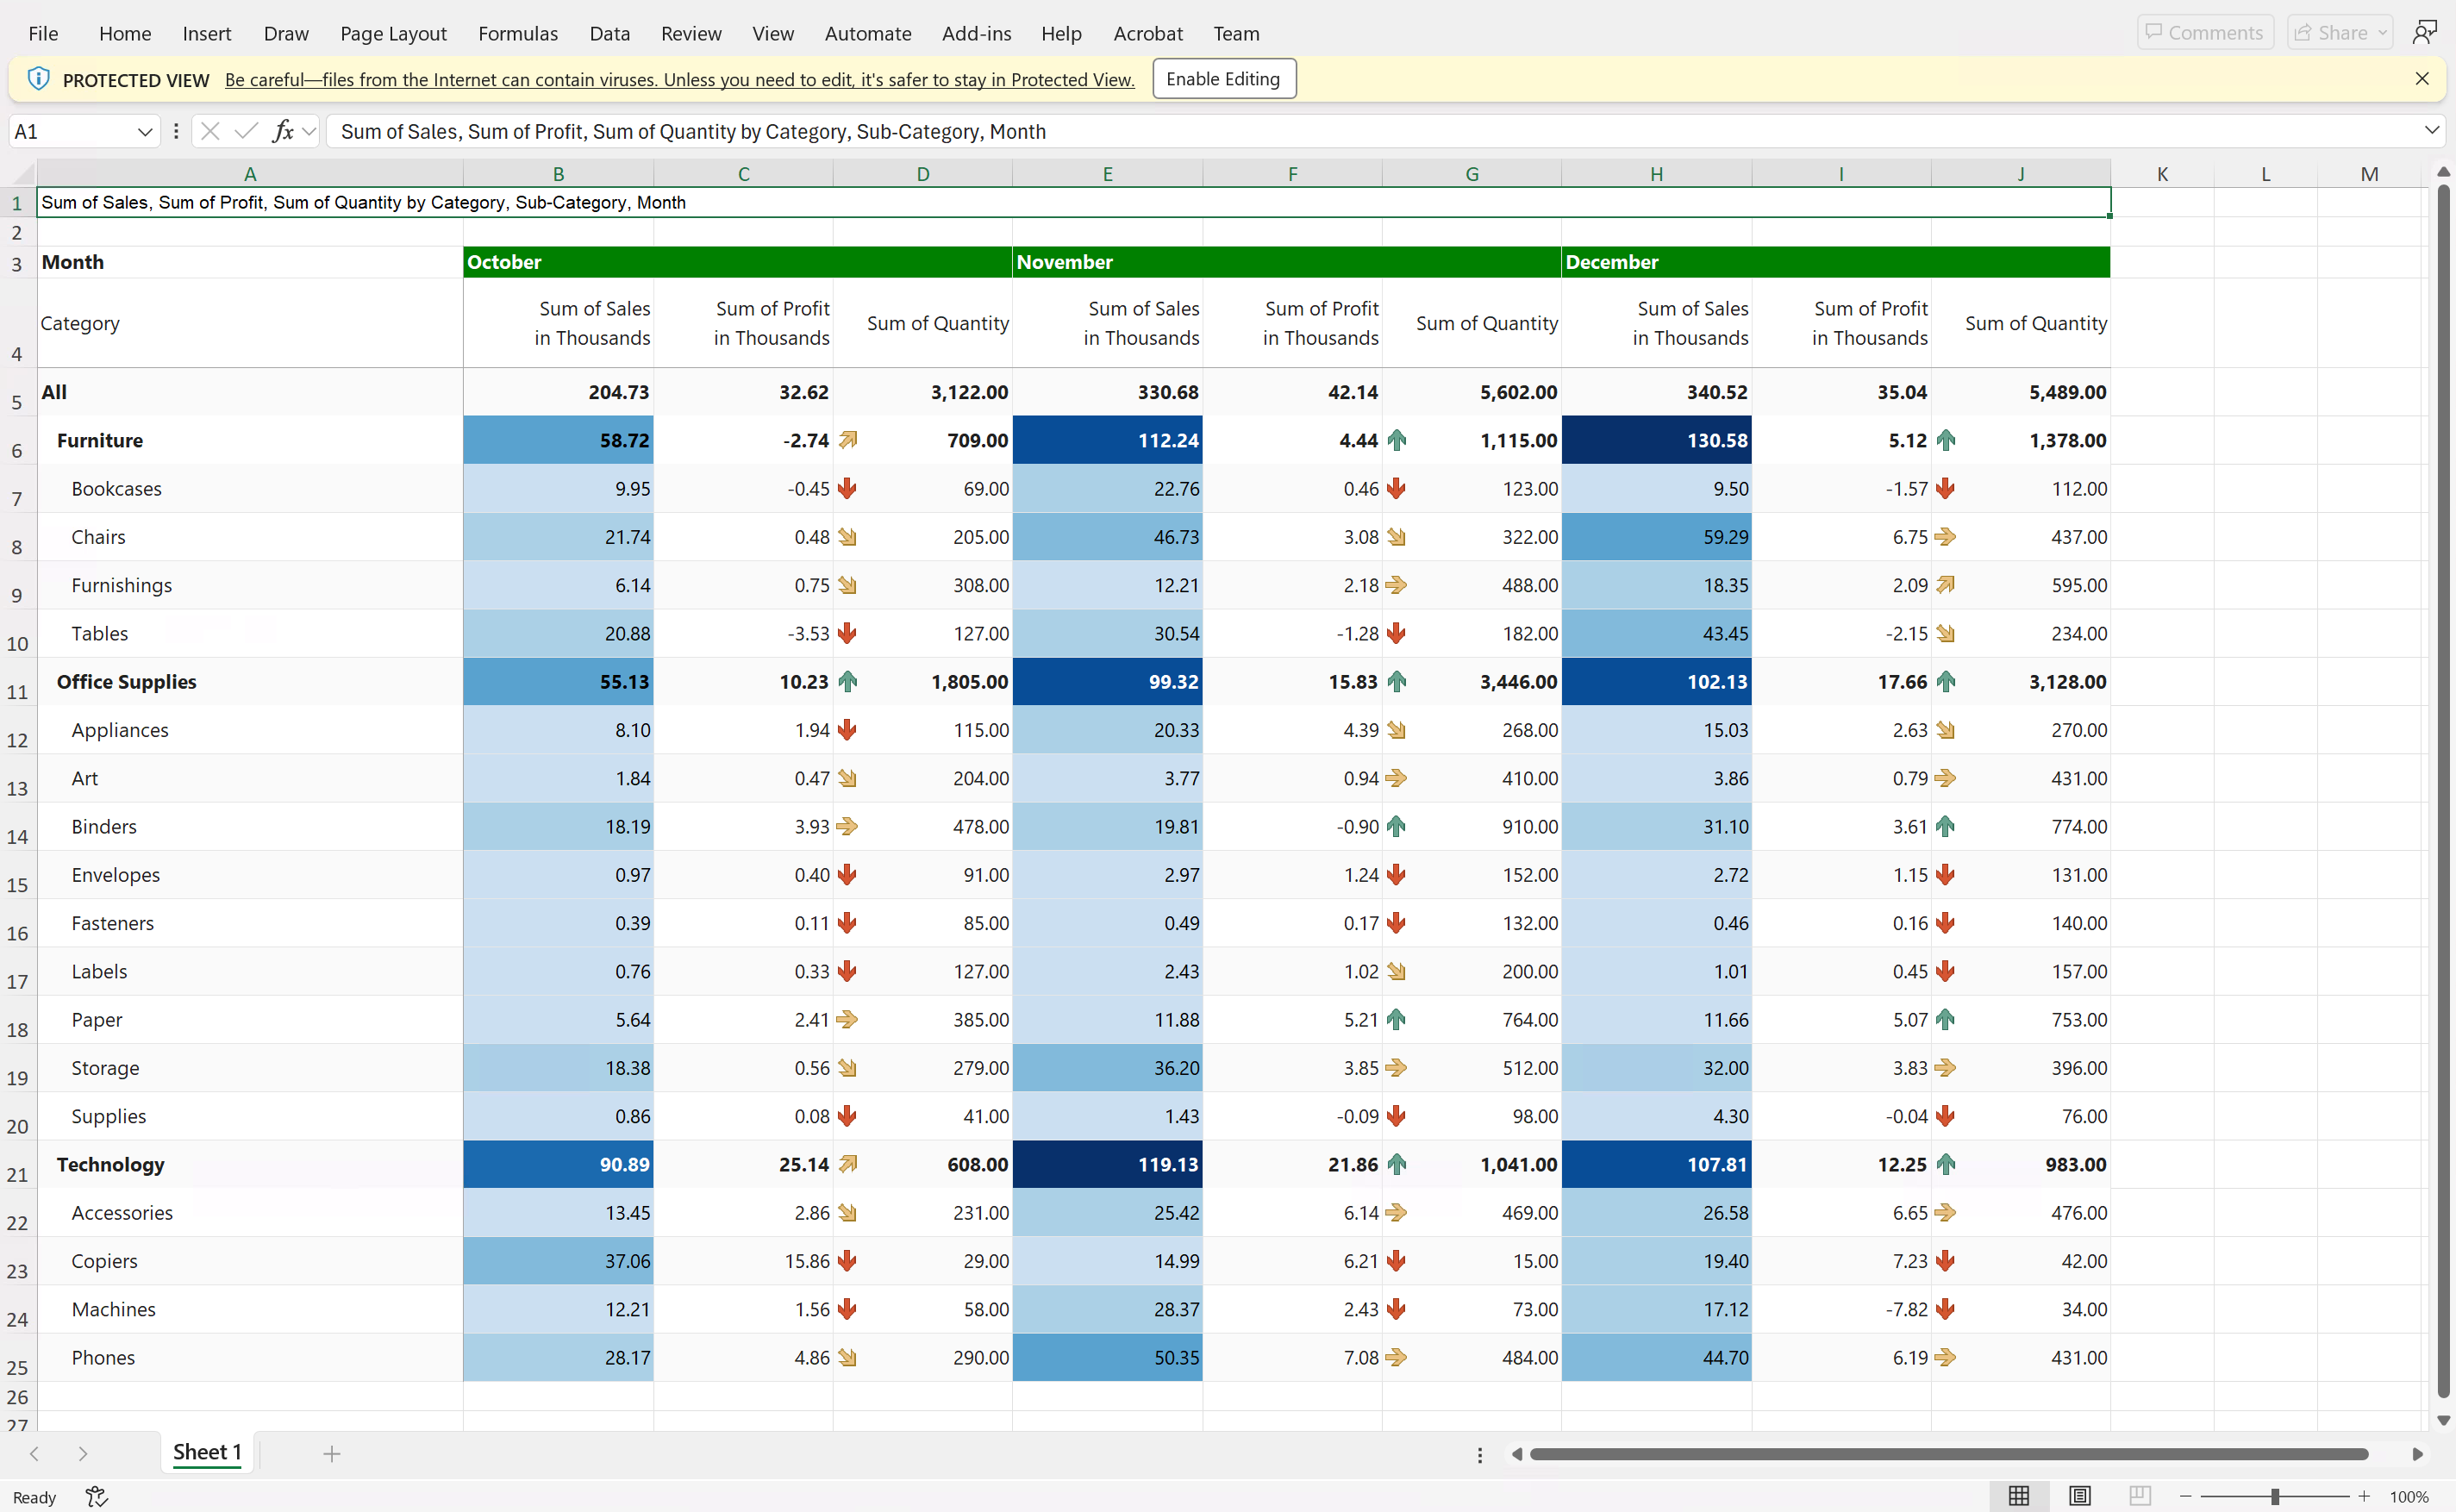Open the Share button dropdown

pos(2382,33)
